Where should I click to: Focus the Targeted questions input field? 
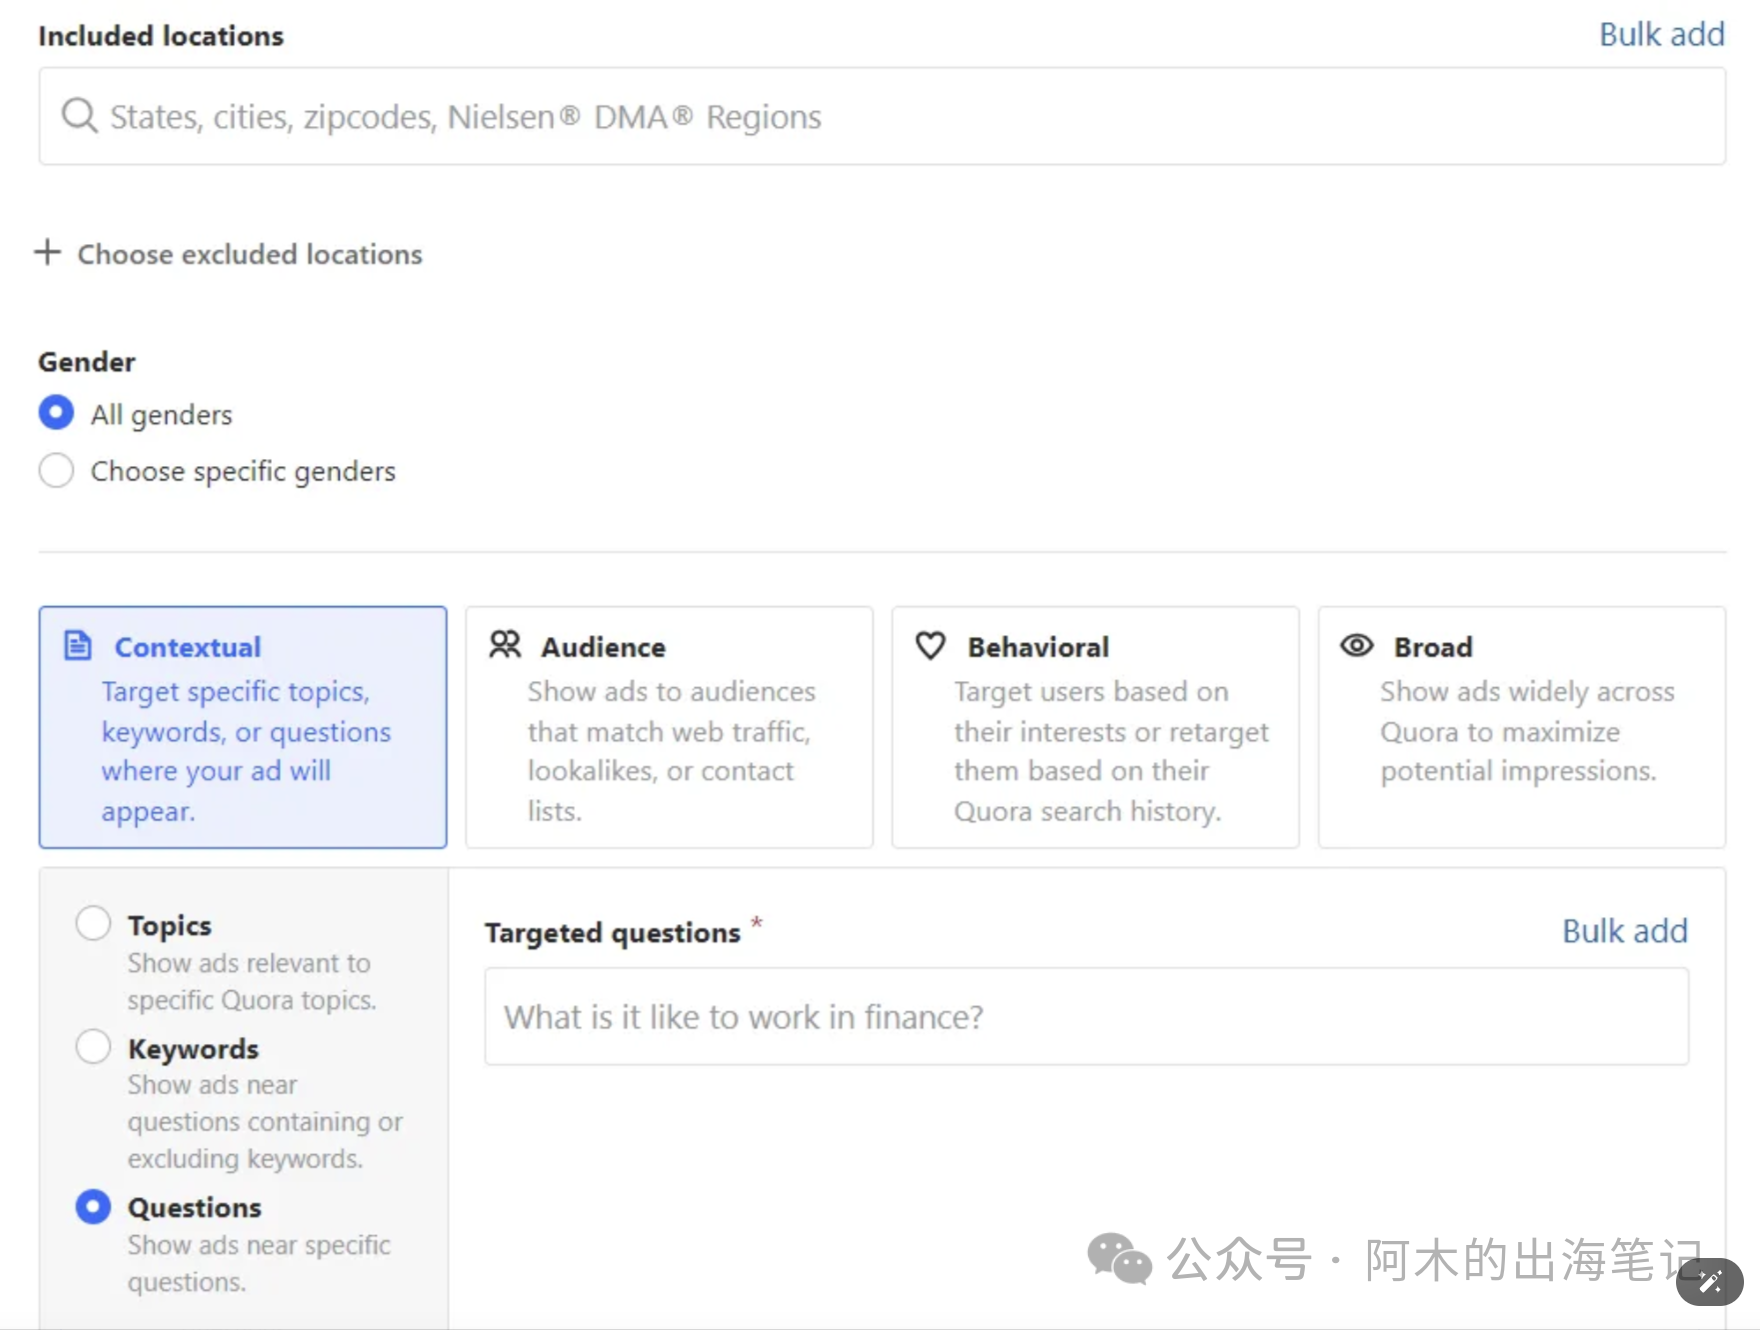[x=1087, y=1016]
